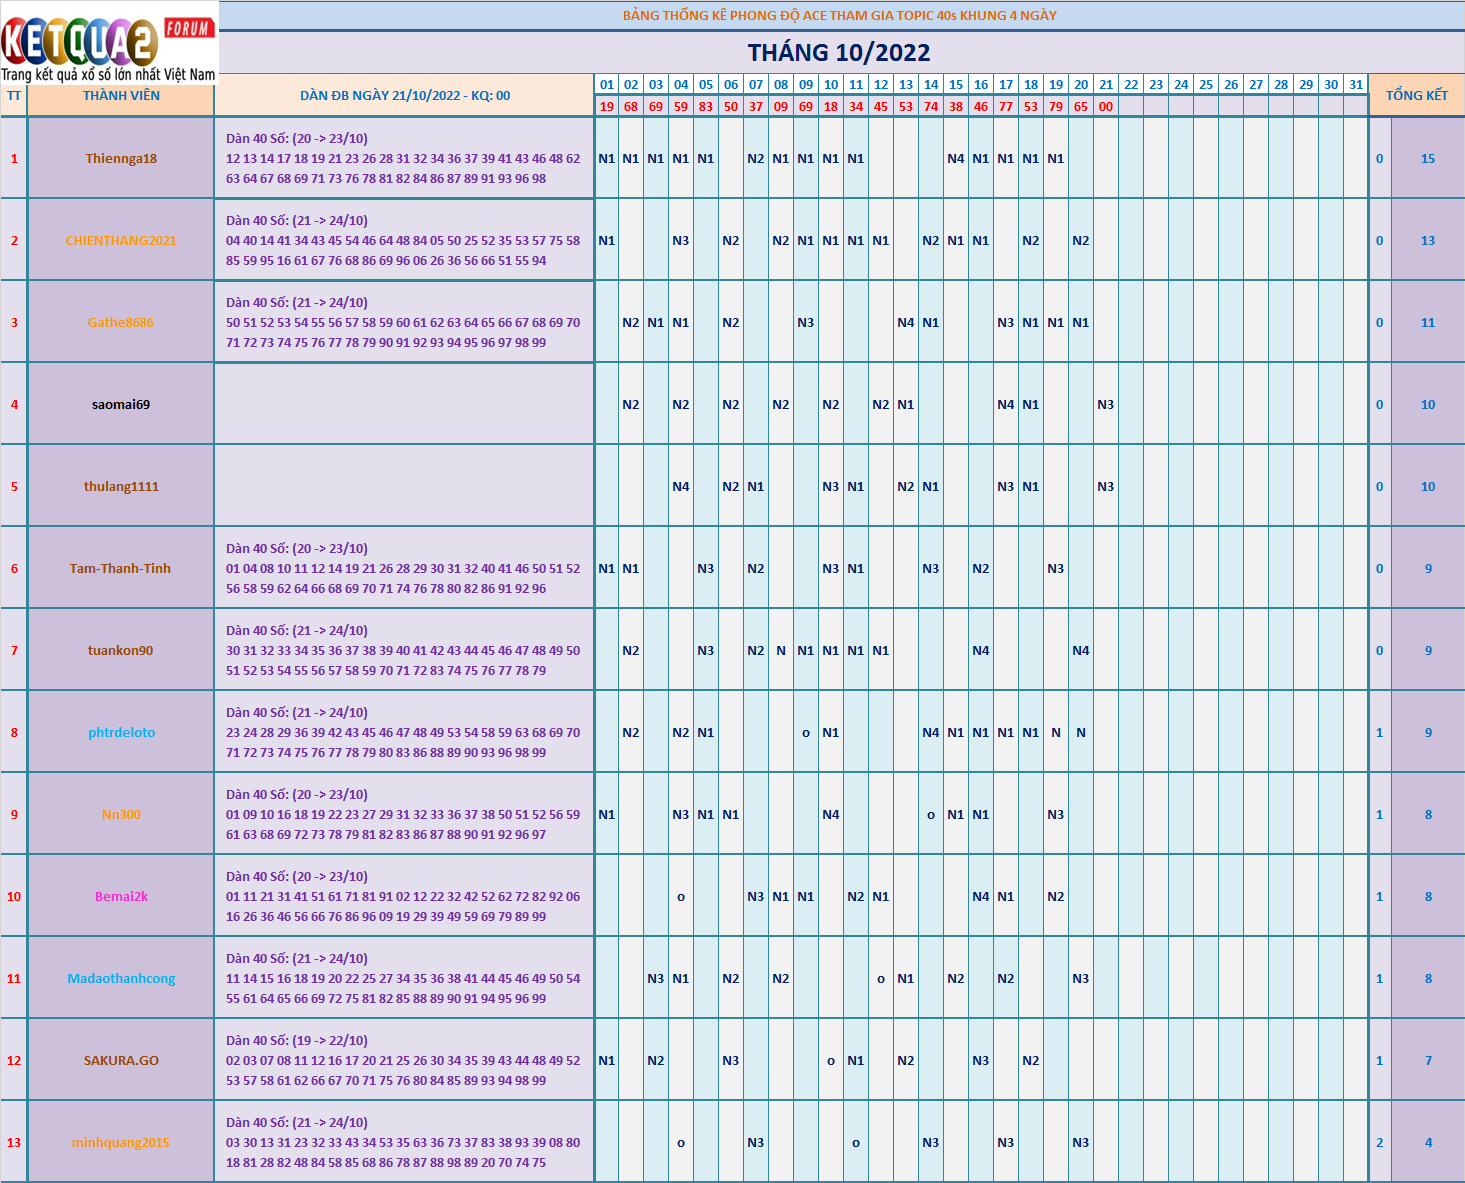The height and width of the screenshot is (1183, 1465).
Task: Click total 13 in CHIENTHANG2021 row
Action: click(x=1428, y=240)
